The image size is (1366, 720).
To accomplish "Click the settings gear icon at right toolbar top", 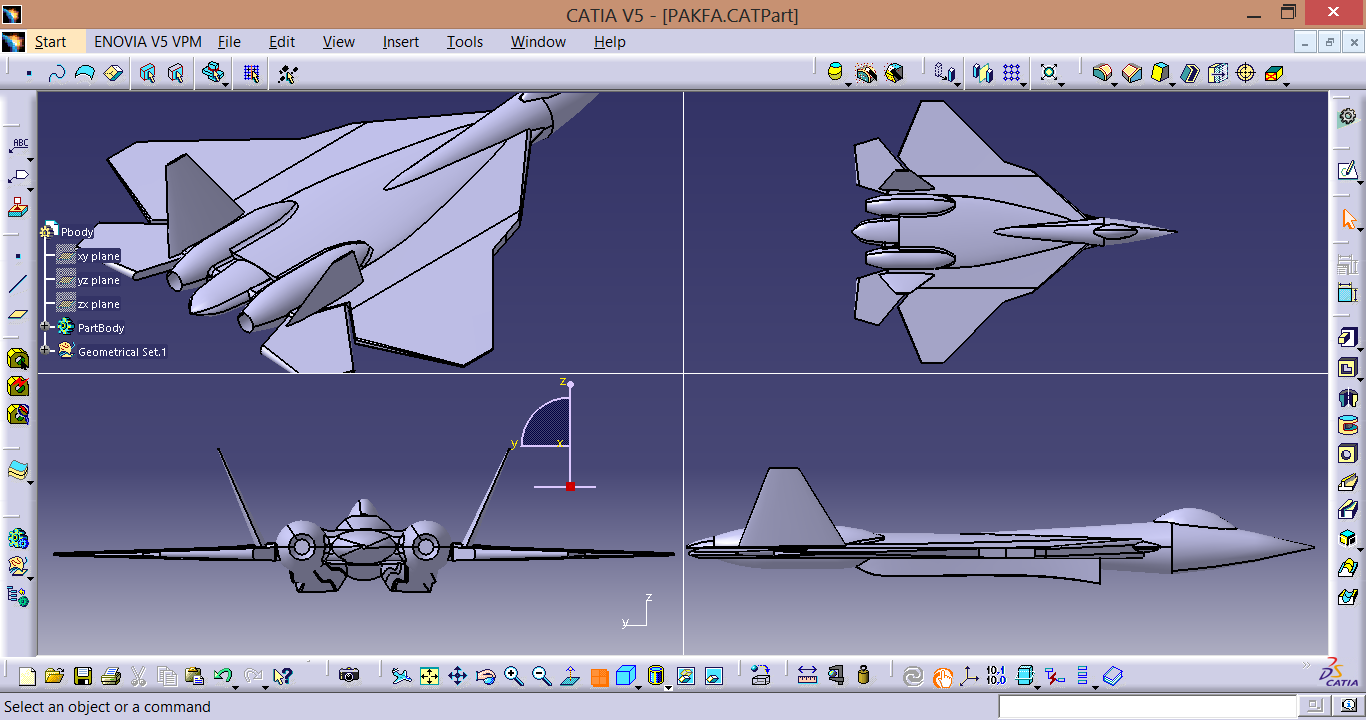I will (x=1347, y=117).
